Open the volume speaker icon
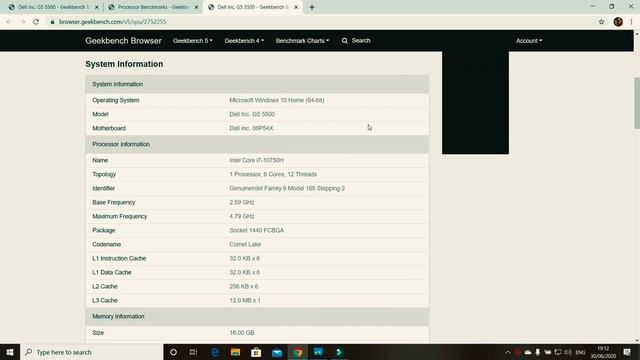 (x=568, y=352)
